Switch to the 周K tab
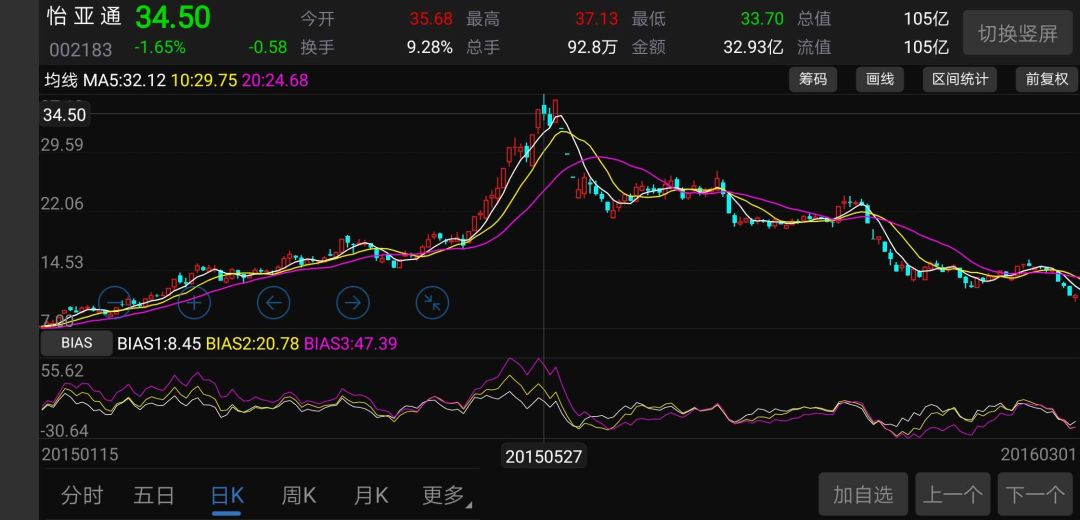Image resolution: width=1080 pixels, height=520 pixels. tap(298, 495)
